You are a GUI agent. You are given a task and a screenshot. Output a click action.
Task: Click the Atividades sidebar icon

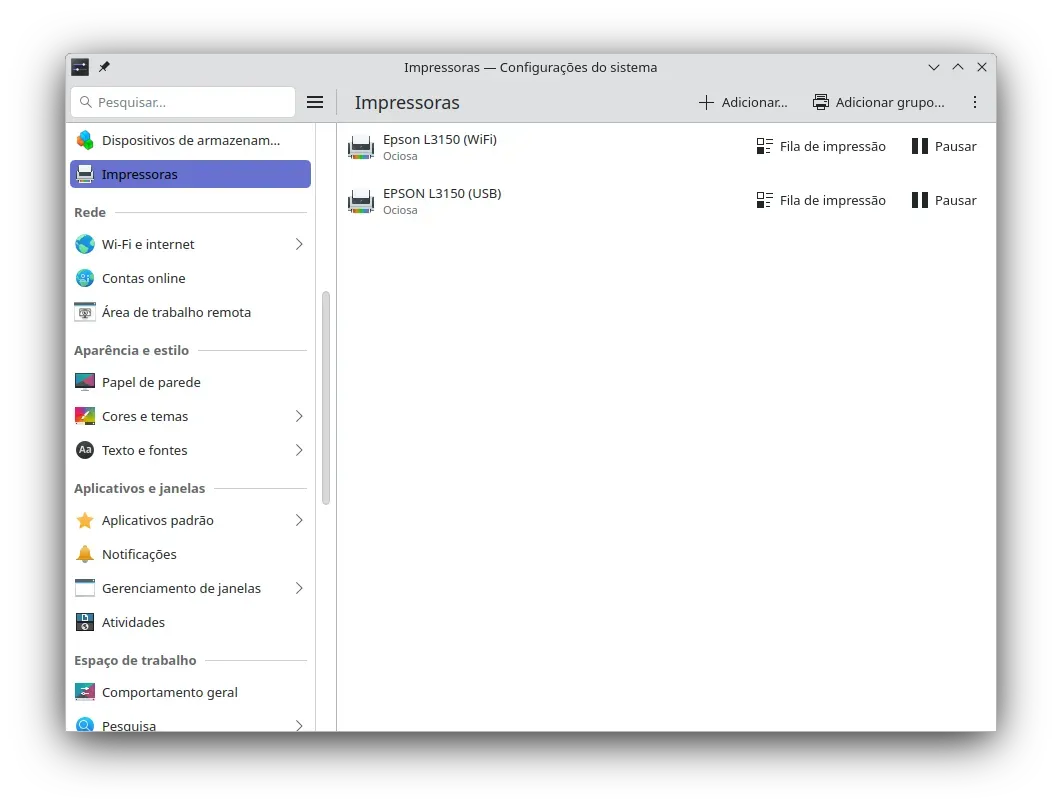85,622
